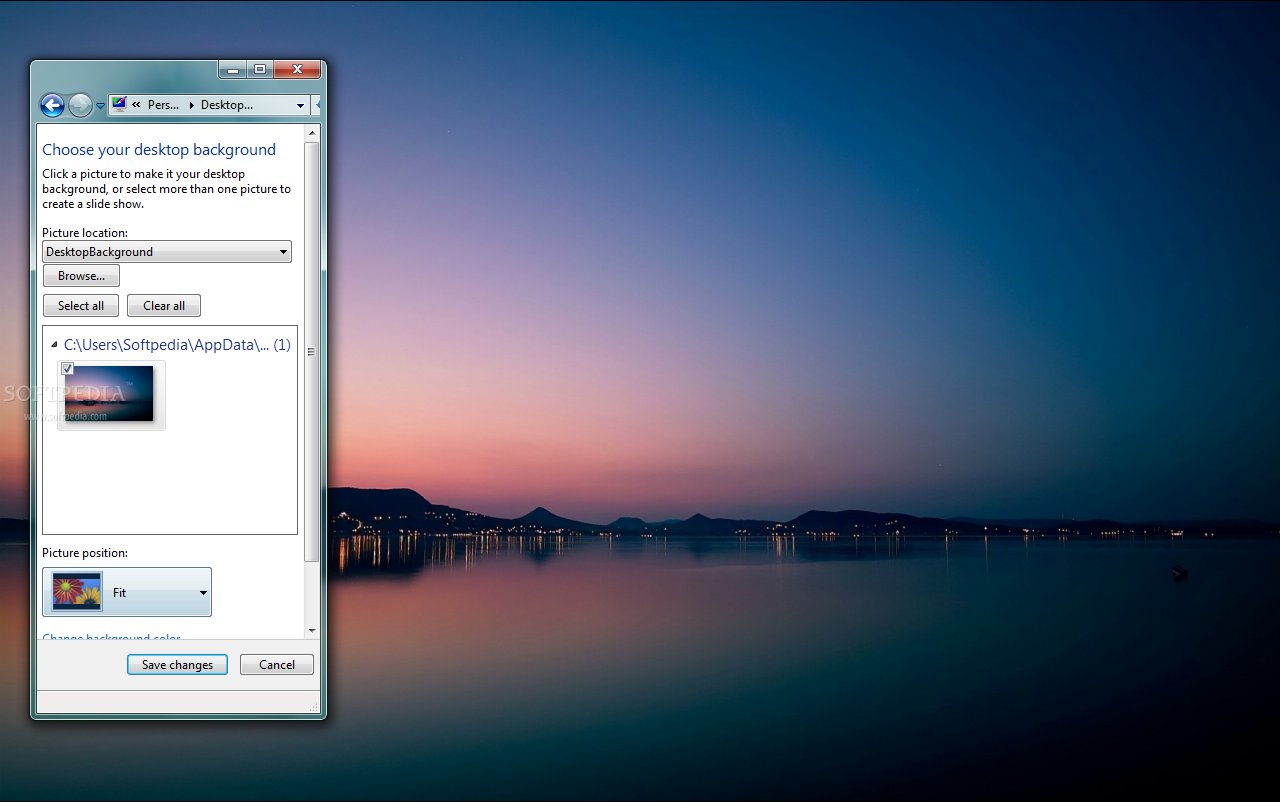Uncheck the sunset wallpaper thumbnail checkbox

(68, 369)
